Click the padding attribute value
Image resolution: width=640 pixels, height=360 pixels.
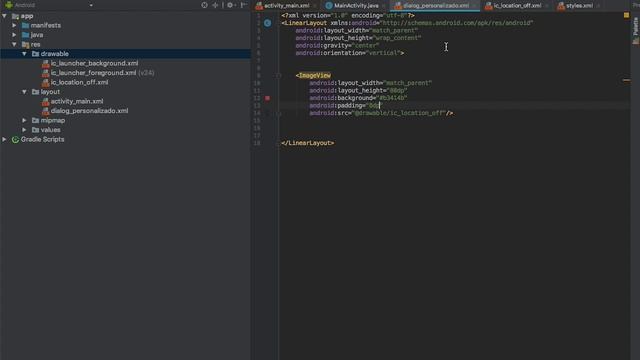click(374, 106)
